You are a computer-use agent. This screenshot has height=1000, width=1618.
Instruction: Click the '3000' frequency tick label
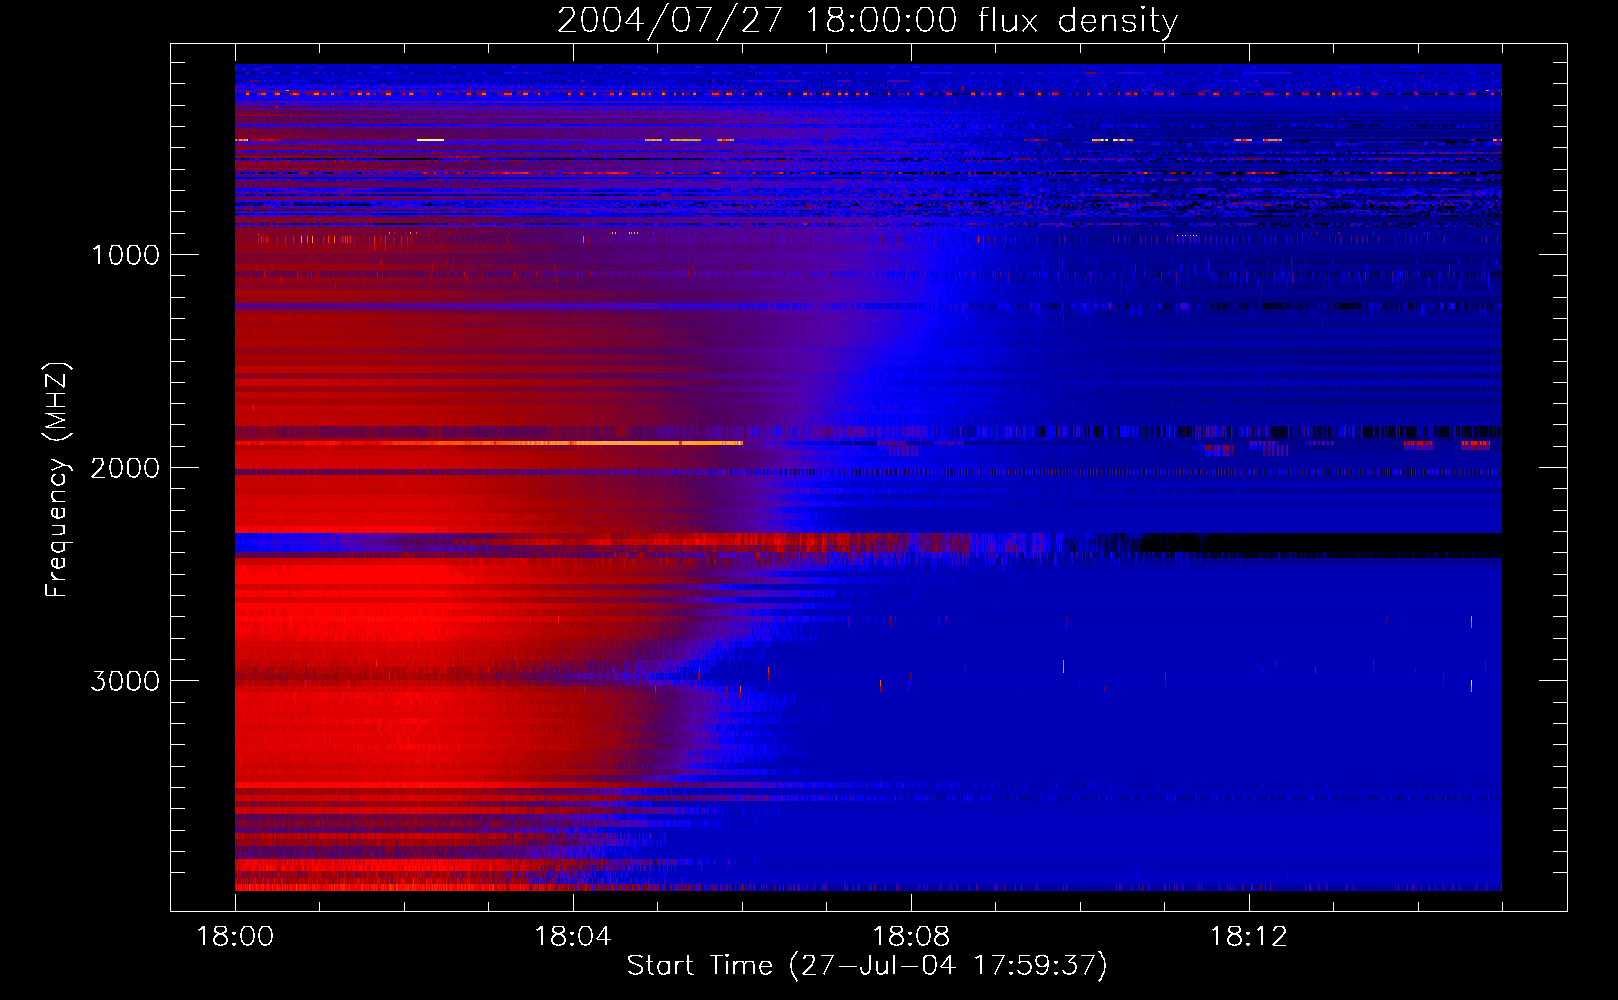coord(125,681)
